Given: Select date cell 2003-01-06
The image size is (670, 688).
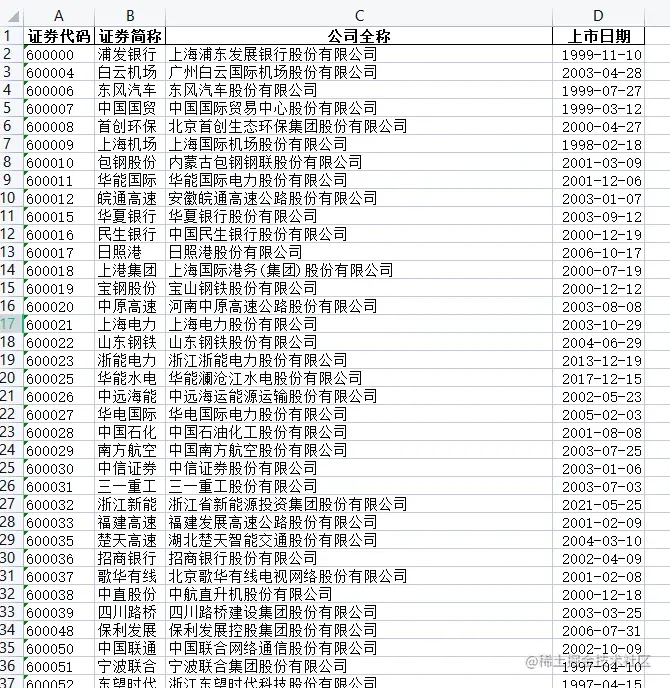Looking at the screenshot, I should tap(598, 468).
